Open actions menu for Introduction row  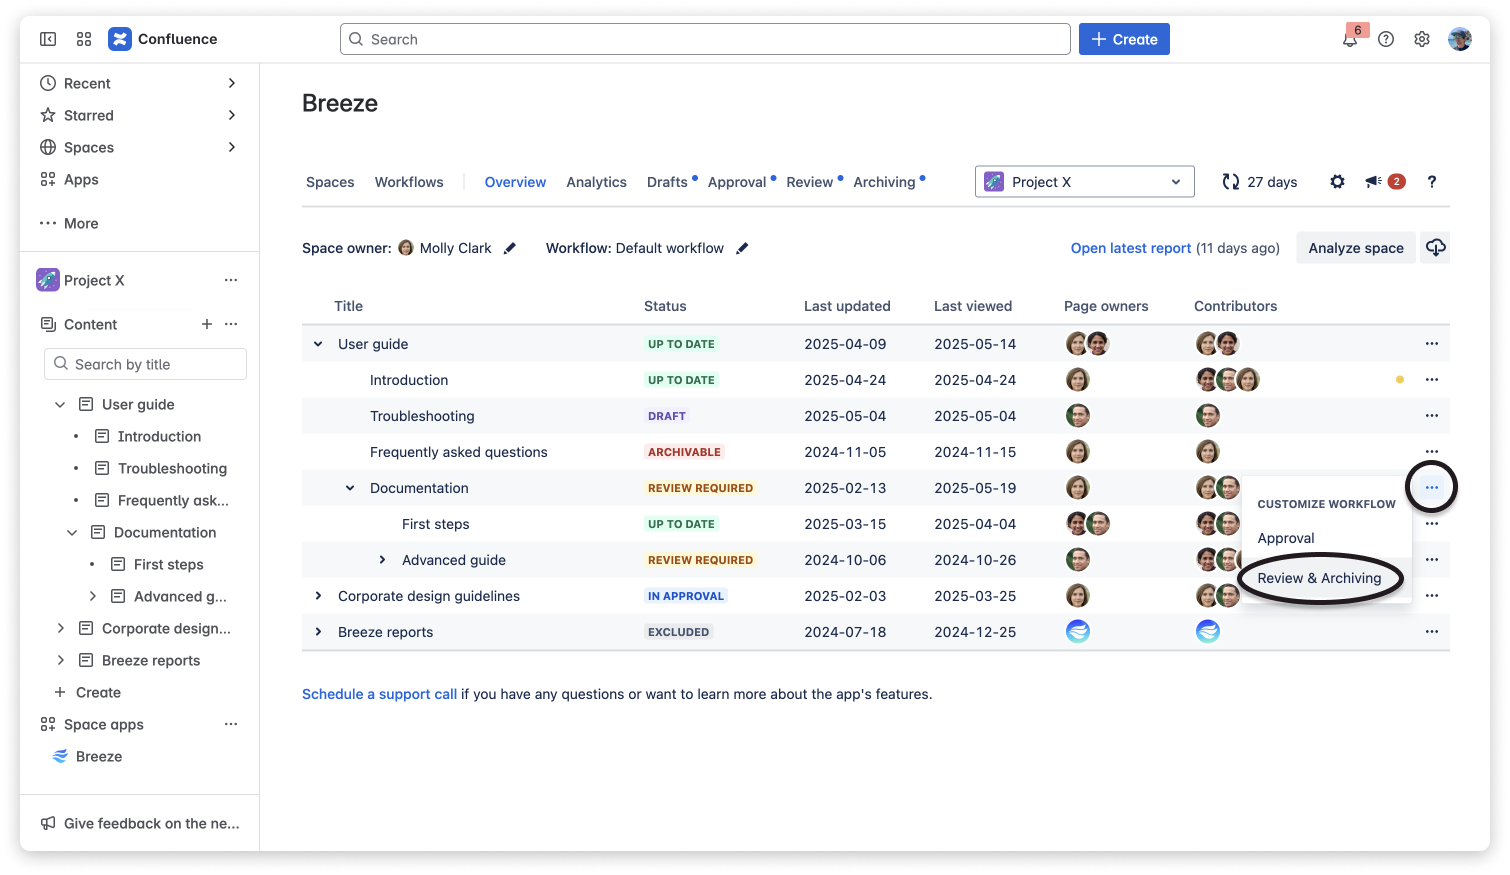[1432, 380]
